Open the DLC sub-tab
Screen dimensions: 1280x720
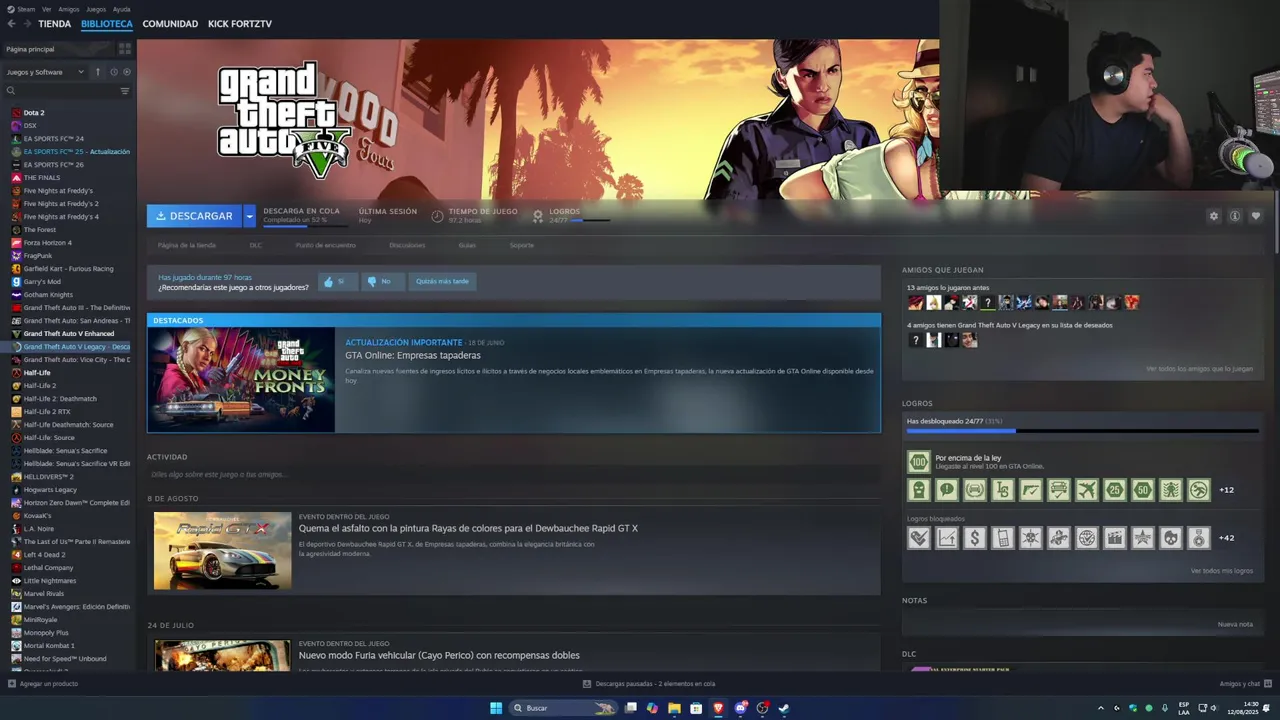point(256,245)
